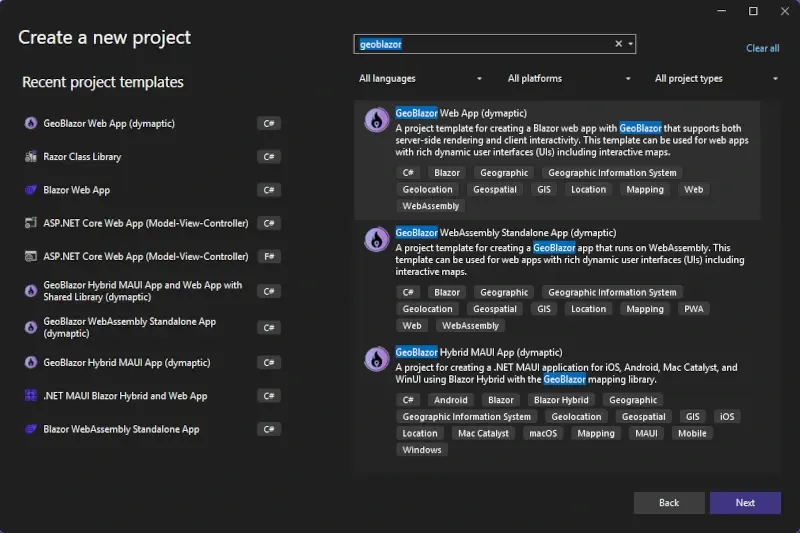The width and height of the screenshot is (800, 533).
Task: Open the All platforms dropdown
Action: 569,79
